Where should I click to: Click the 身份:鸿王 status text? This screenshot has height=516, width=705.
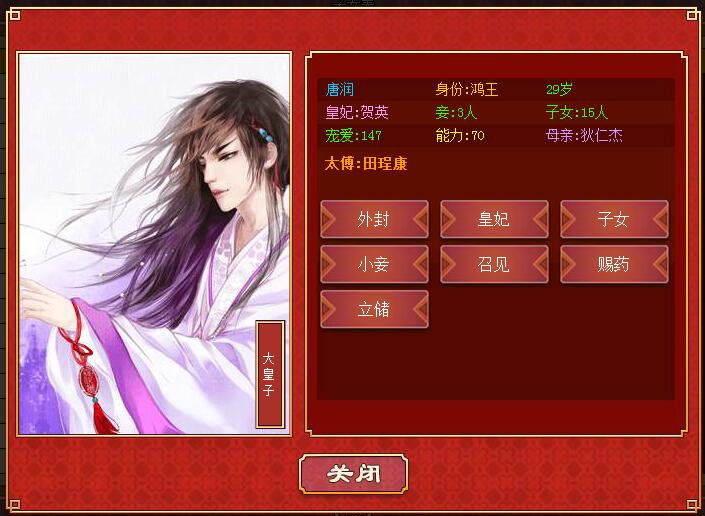pyautogui.click(x=467, y=89)
